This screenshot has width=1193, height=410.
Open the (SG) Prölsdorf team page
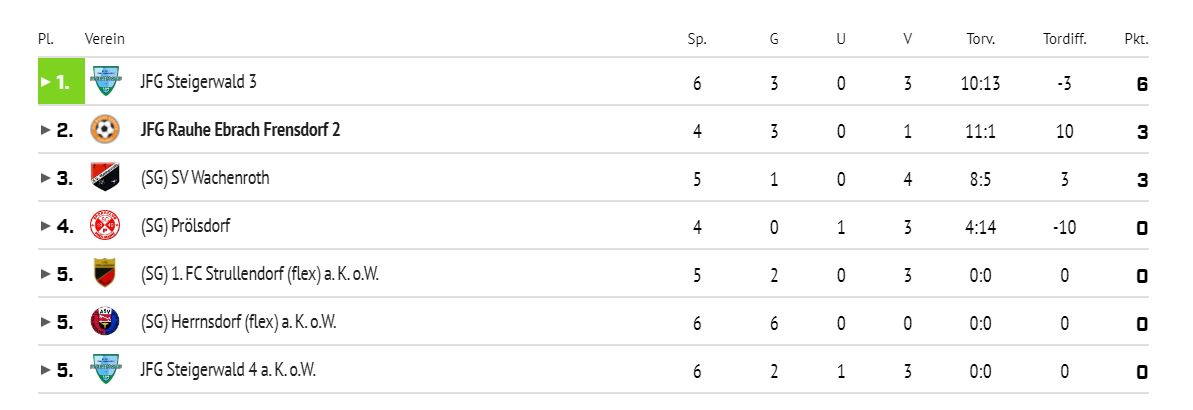click(x=185, y=226)
